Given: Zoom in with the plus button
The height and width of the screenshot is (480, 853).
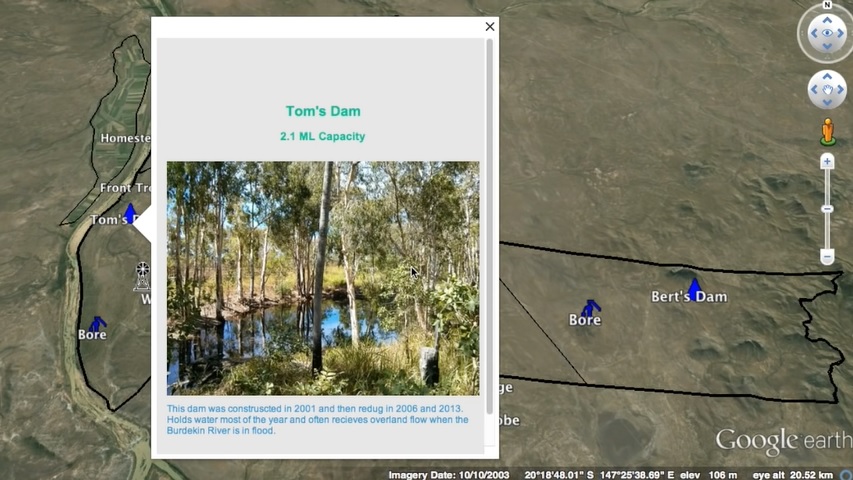Looking at the screenshot, I should point(827,162).
